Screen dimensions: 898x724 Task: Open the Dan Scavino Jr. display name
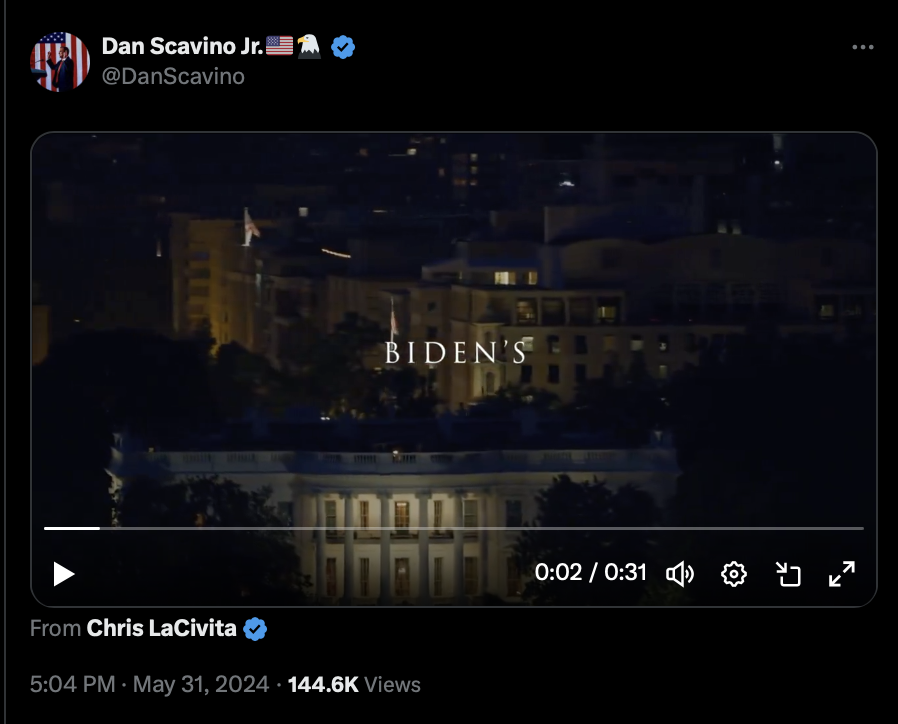182,46
